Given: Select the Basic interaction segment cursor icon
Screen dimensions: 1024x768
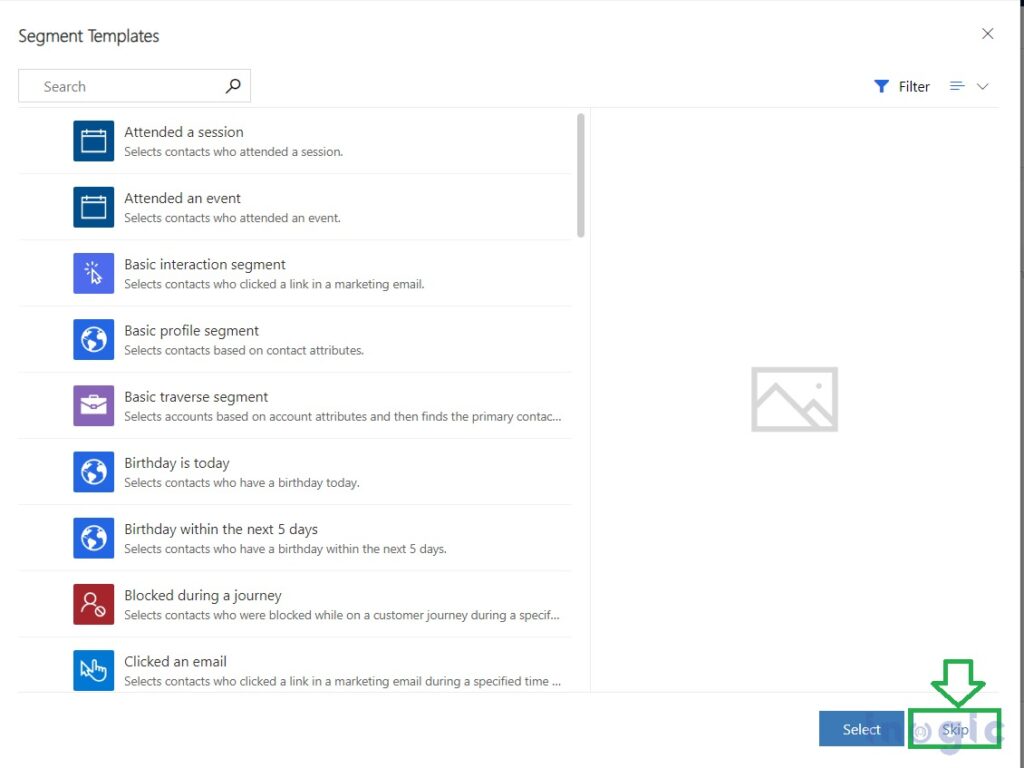Looking at the screenshot, I should coord(93,273).
